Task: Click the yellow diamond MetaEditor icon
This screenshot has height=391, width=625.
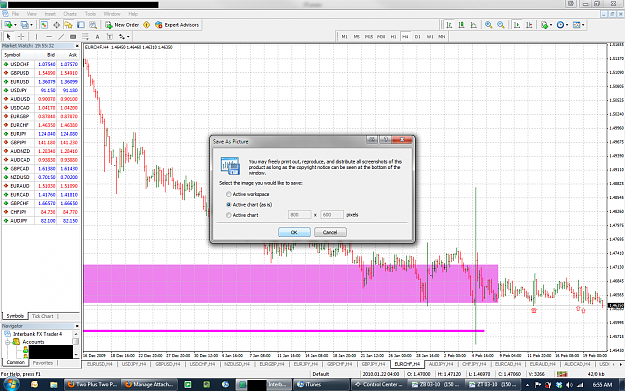Action: click(147, 25)
